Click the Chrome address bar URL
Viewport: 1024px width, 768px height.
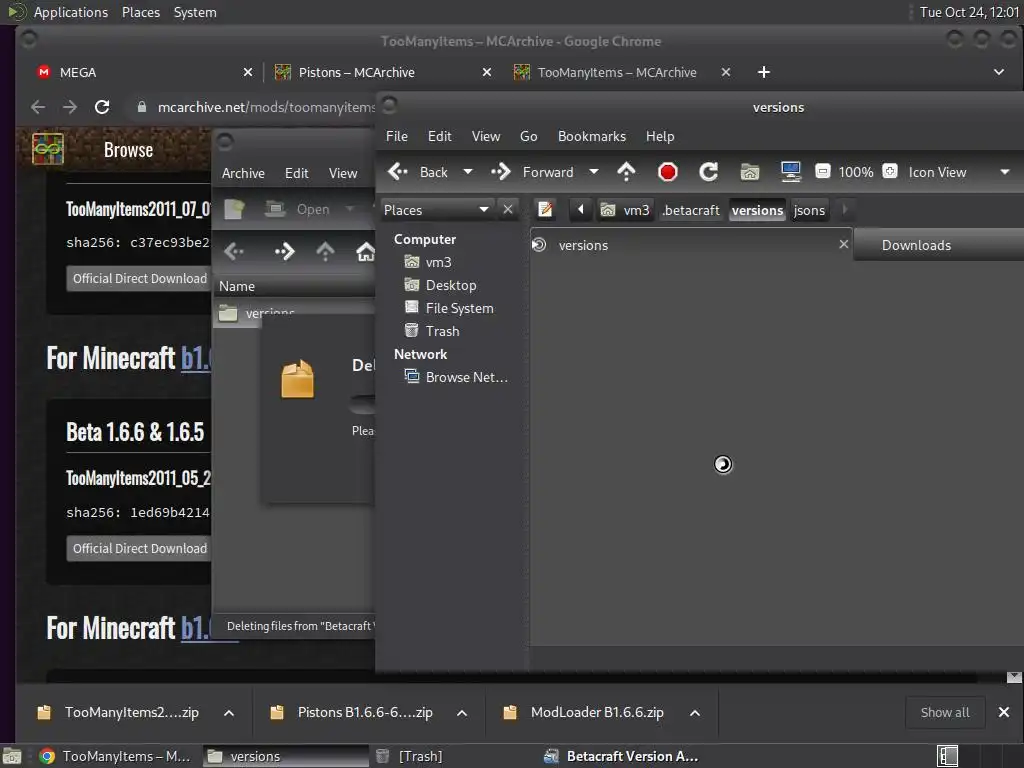pyautogui.click(x=266, y=107)
